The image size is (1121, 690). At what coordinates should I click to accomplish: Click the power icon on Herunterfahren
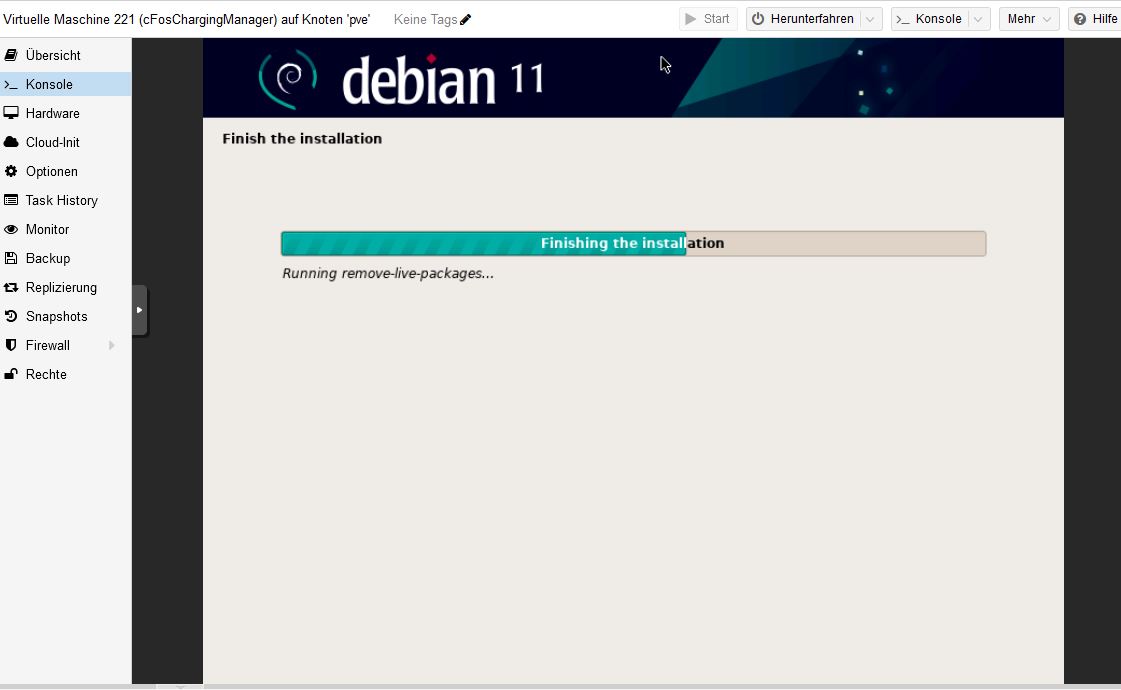[758, 19]
